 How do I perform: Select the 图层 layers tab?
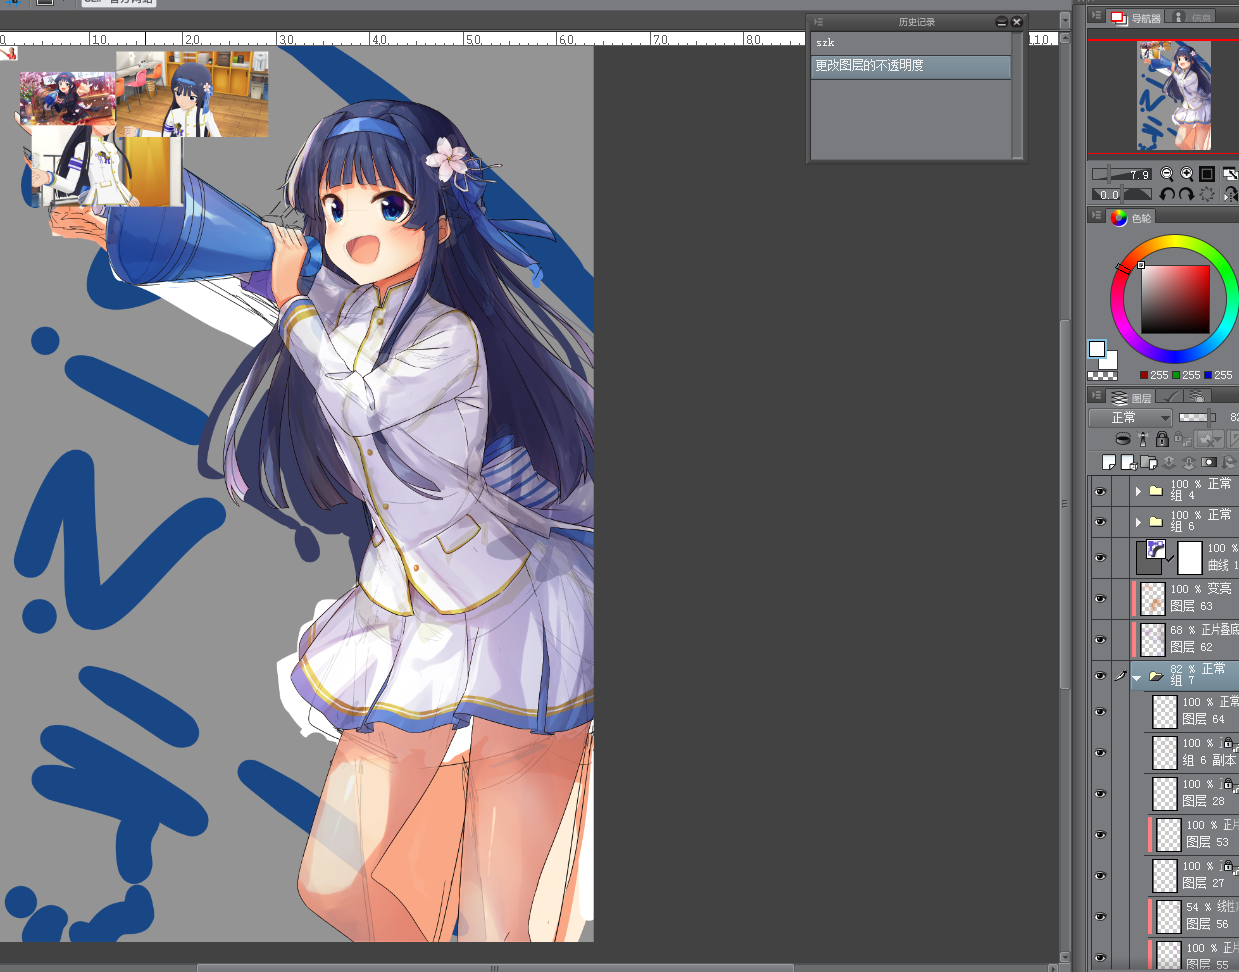(1132, 397)
